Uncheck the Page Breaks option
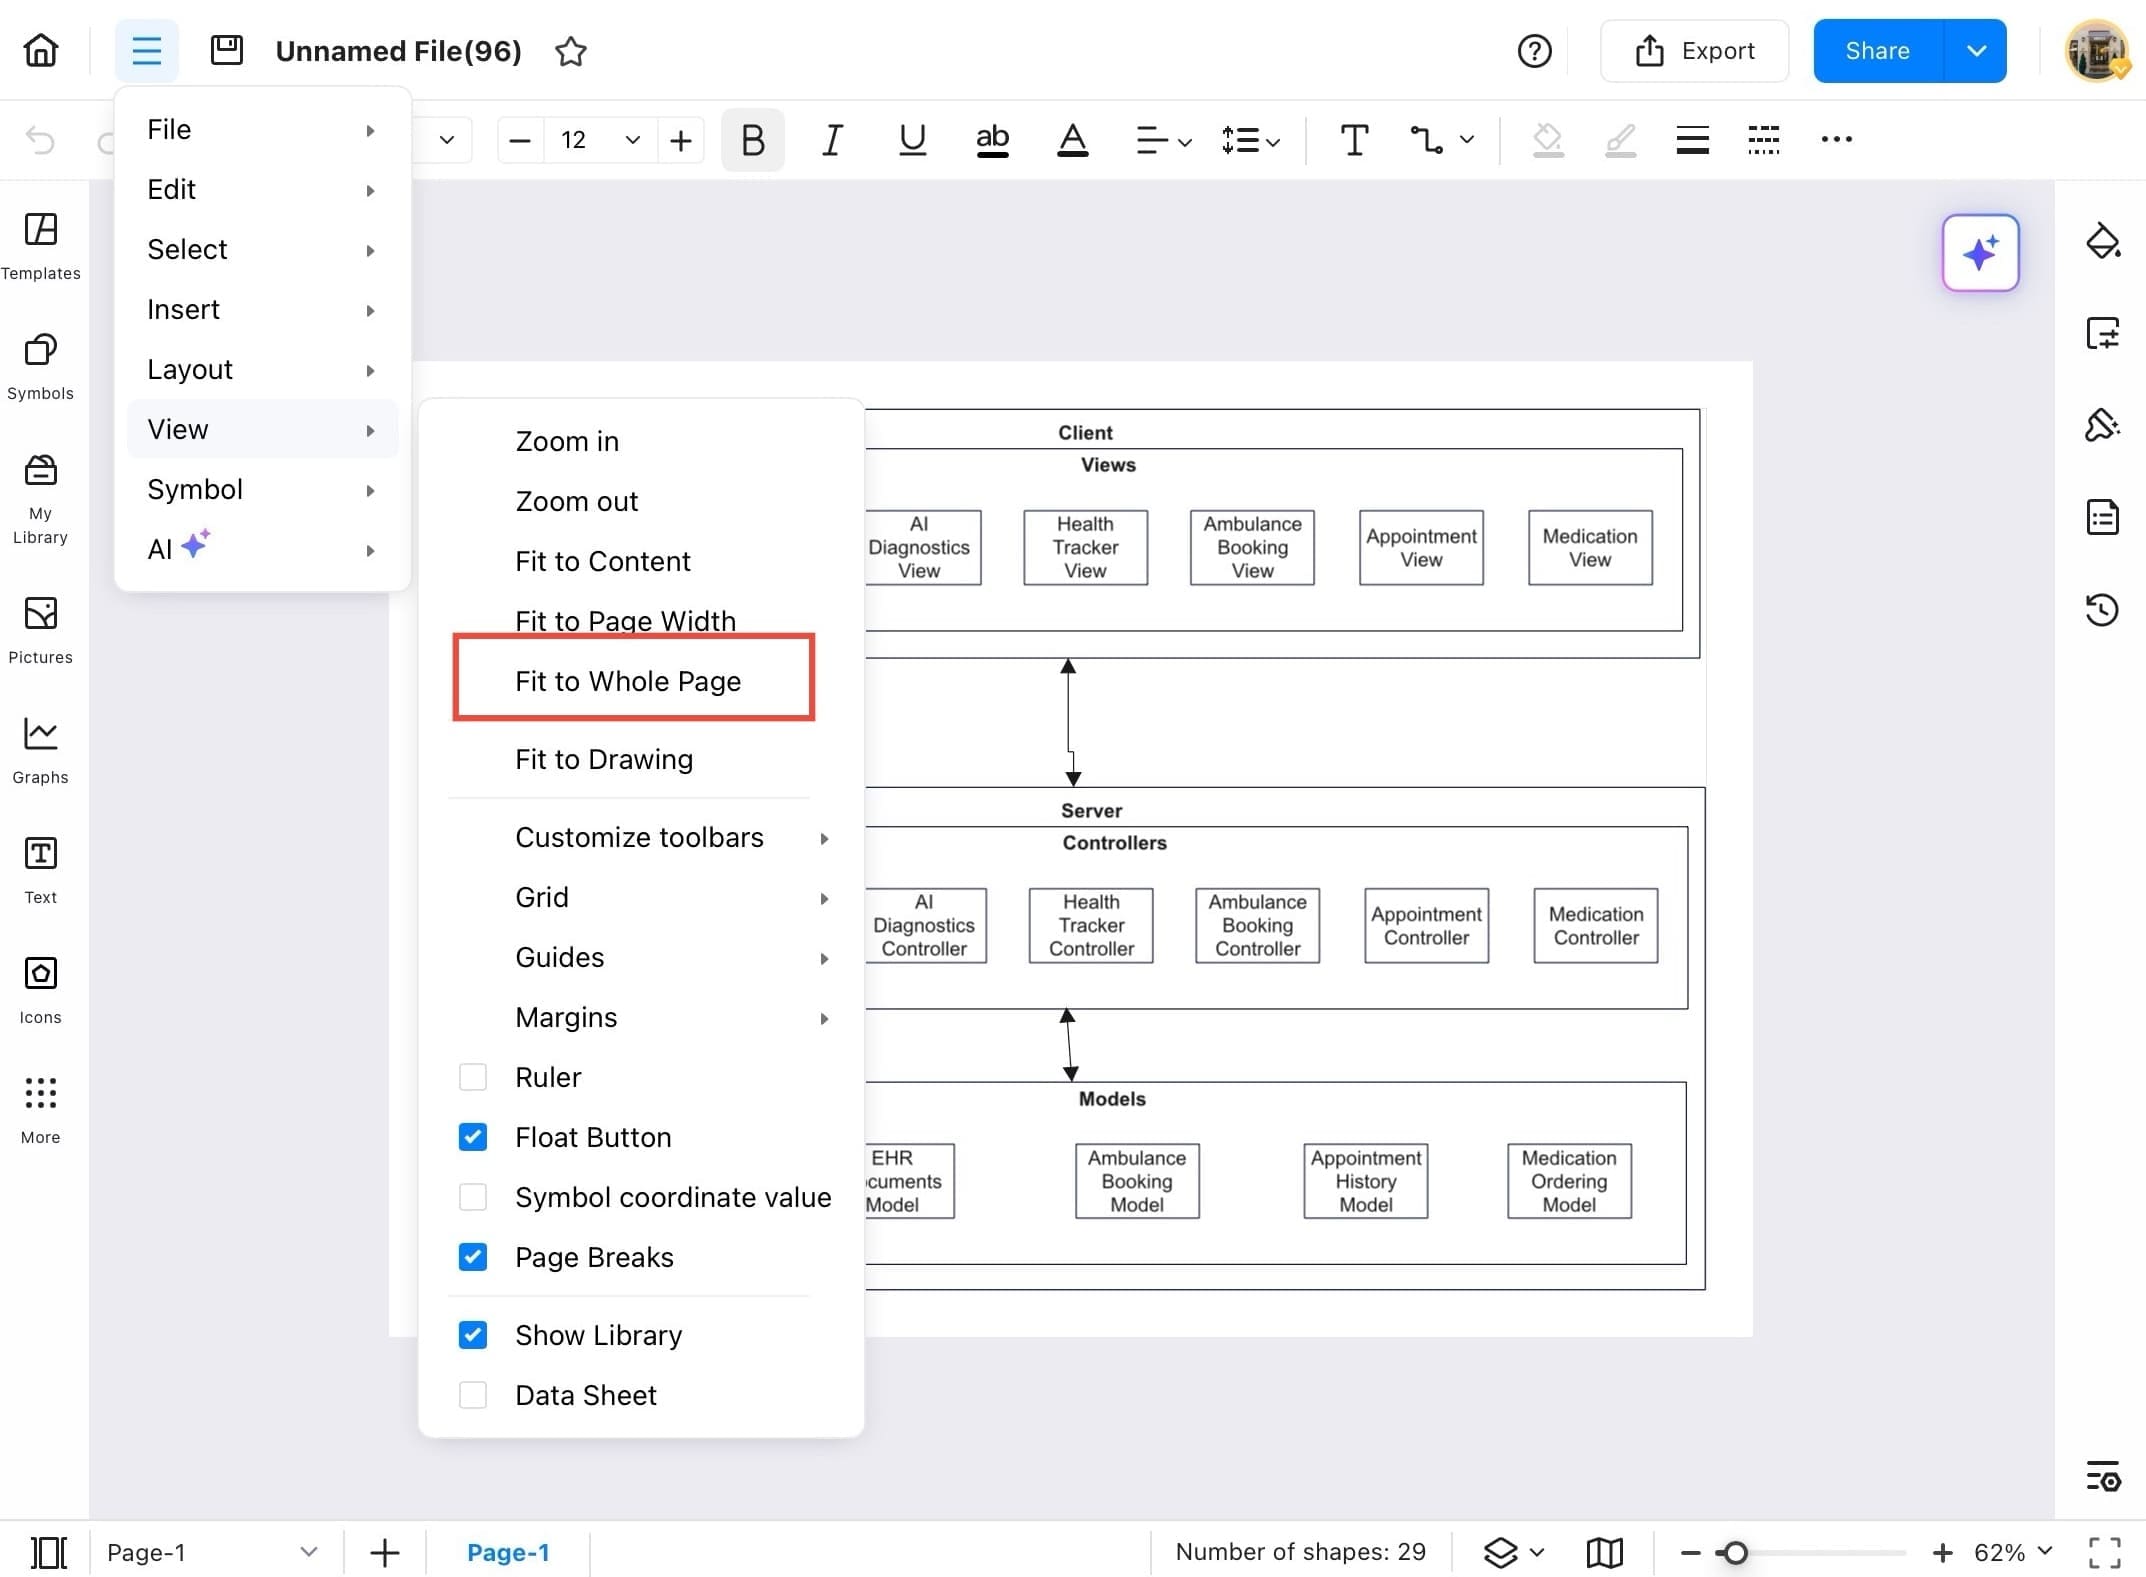This screenshot has width=2146, height=1577. (473, 1257)
